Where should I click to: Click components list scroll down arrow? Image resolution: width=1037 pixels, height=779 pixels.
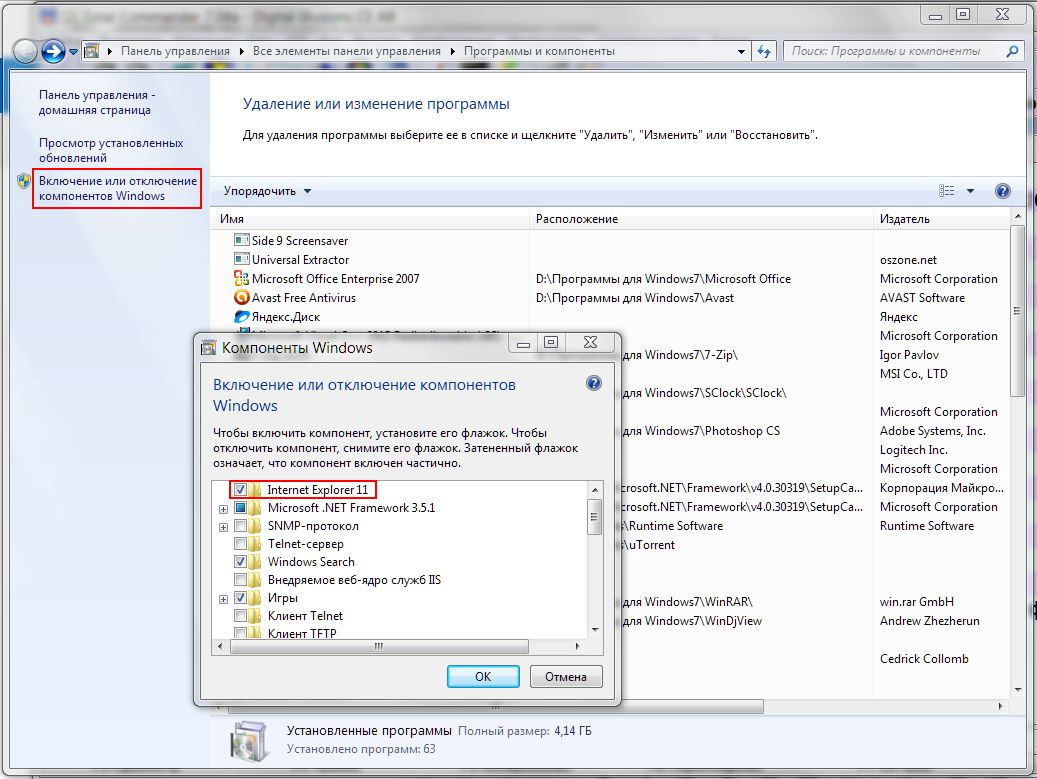click(x=595, y=630)
